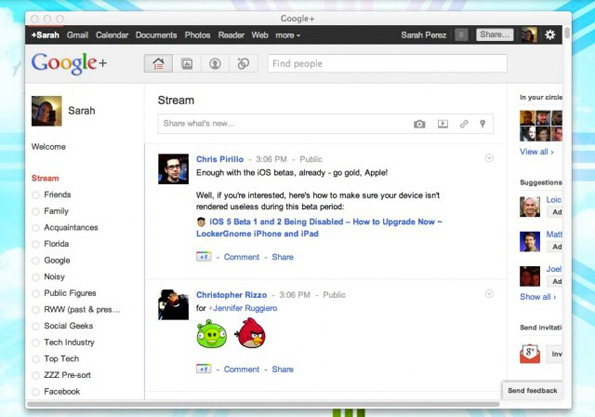Click the top bar profile thumbnail

click(x=529, y=35)
